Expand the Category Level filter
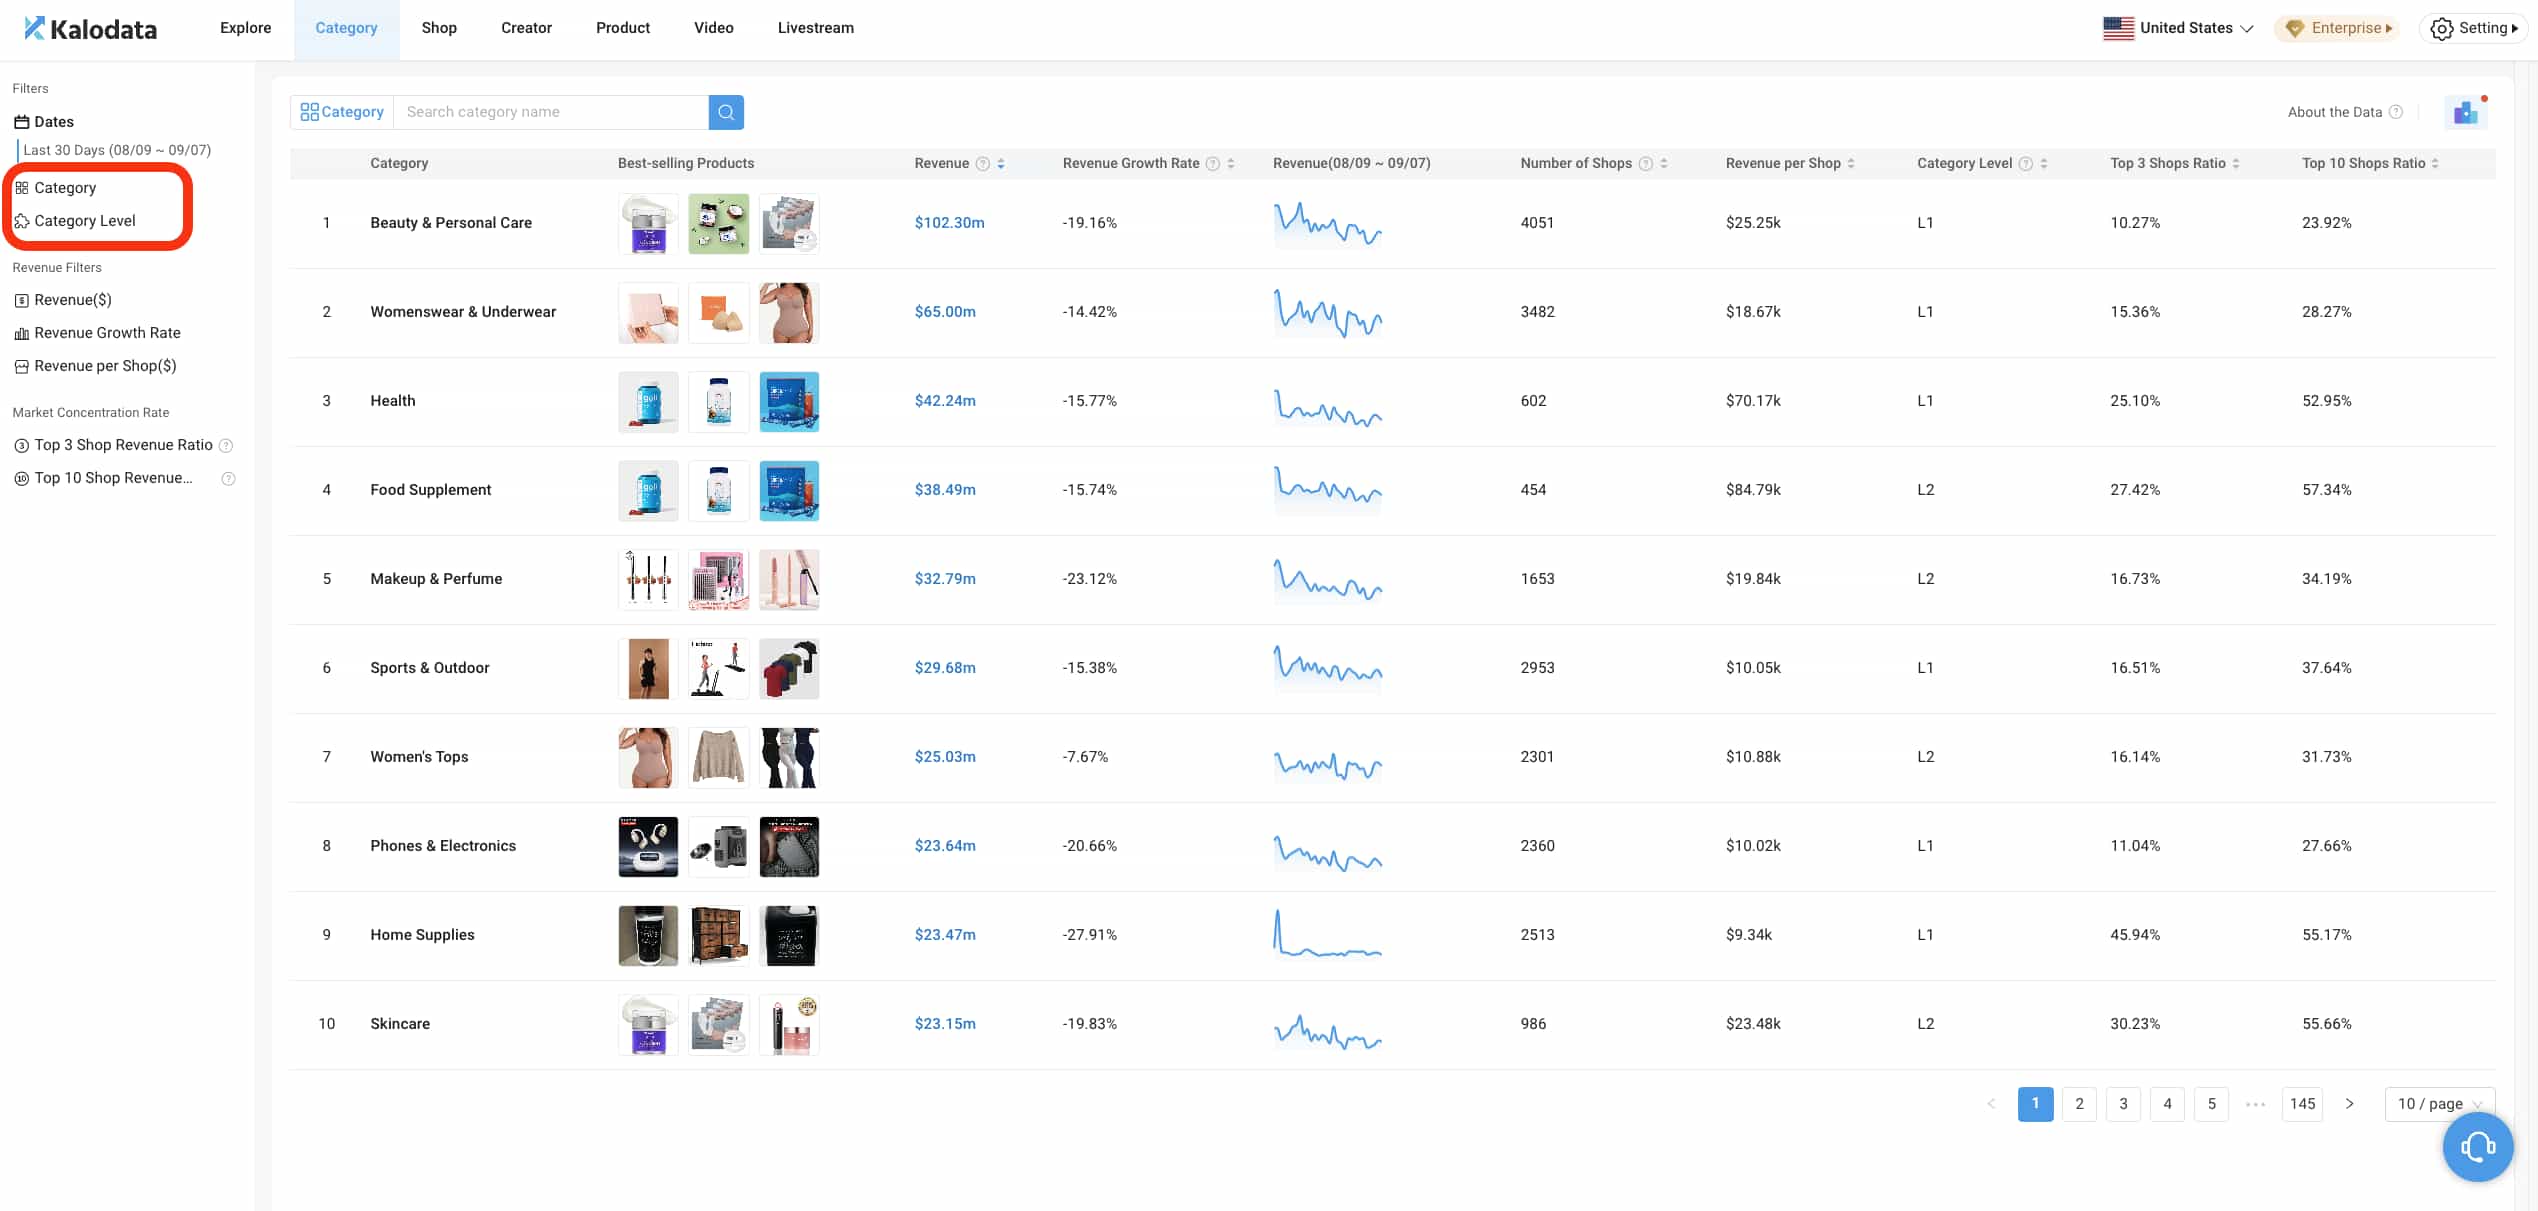The image size is (2538, 1211). click(x=84, y=221)
